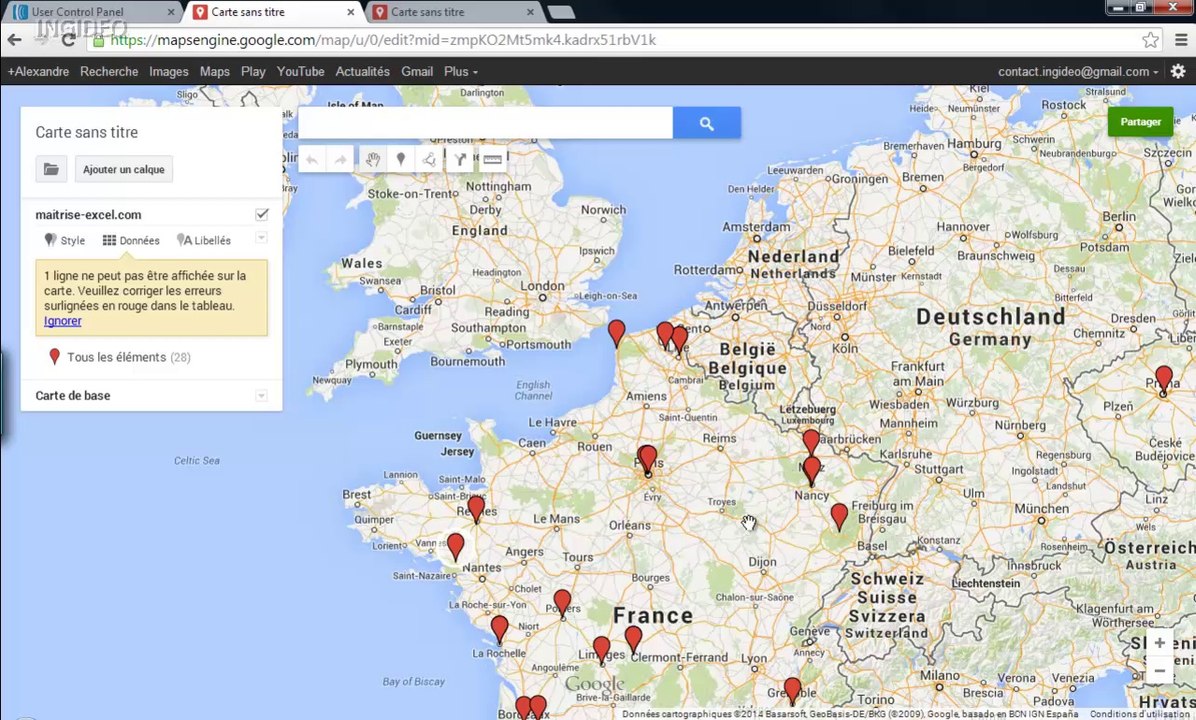Click the Ignorer link in warning

click(x=63, y=321)
